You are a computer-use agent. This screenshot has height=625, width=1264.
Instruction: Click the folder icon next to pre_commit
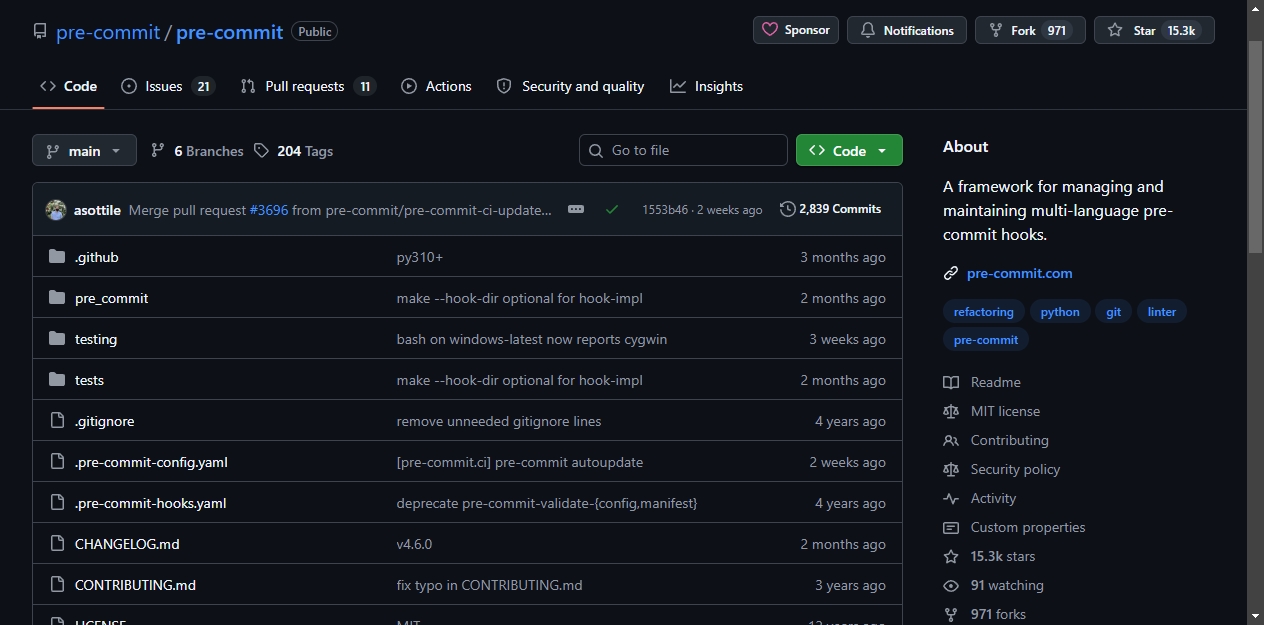(57, 298)
